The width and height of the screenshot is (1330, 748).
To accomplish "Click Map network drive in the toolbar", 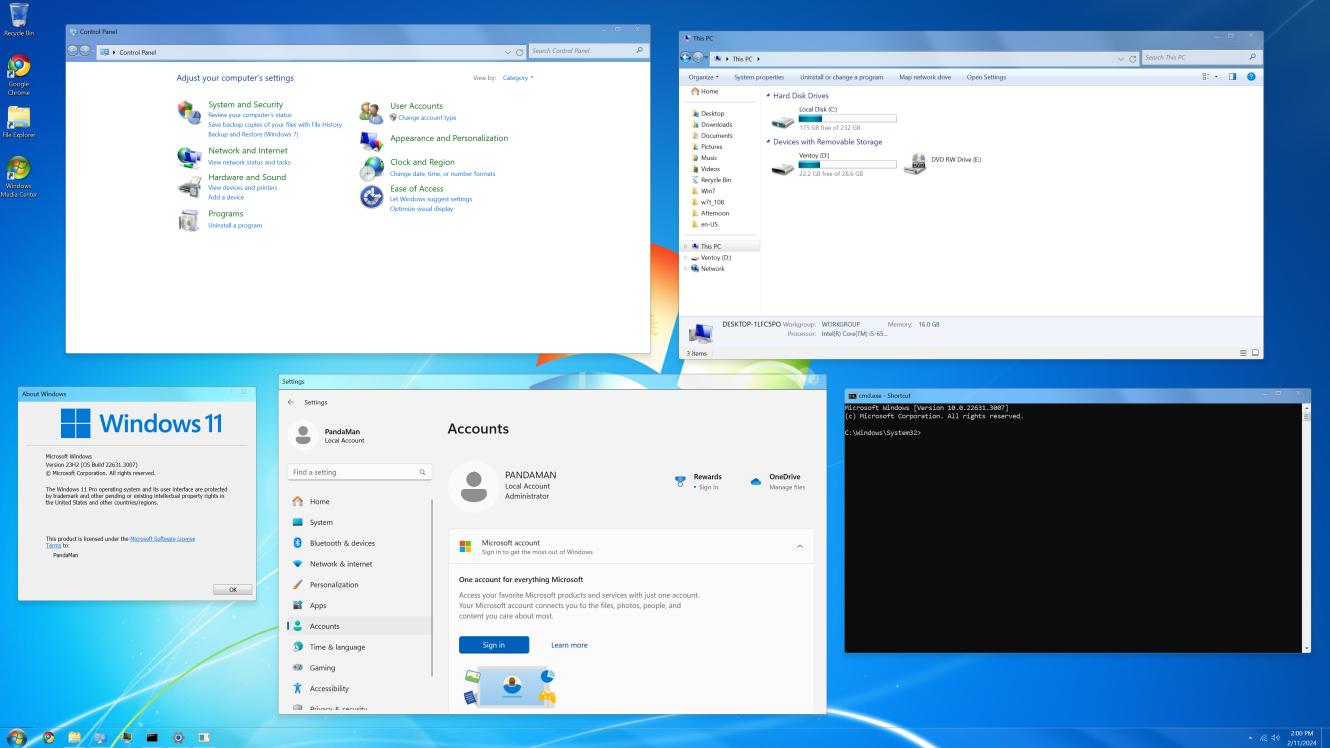I will [x=924, y=77].
